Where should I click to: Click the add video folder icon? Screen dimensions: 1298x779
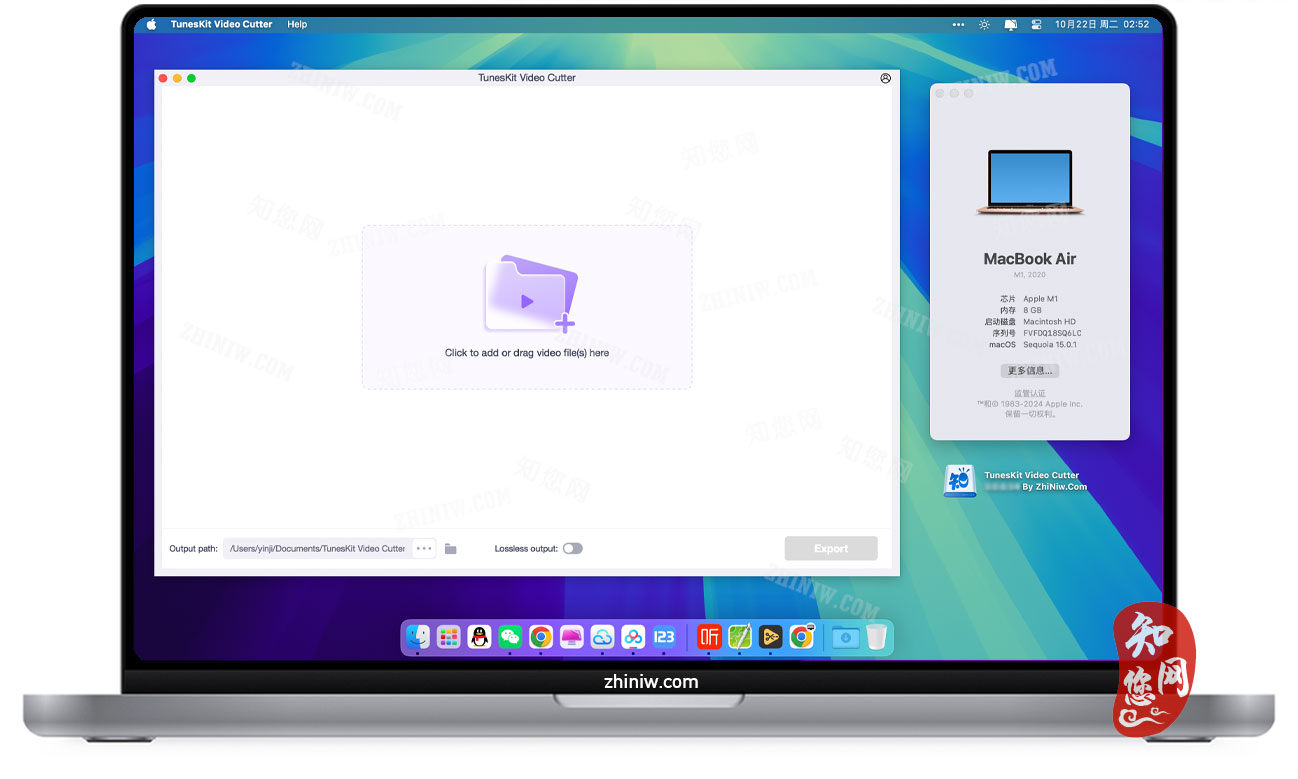click(531, 294)
